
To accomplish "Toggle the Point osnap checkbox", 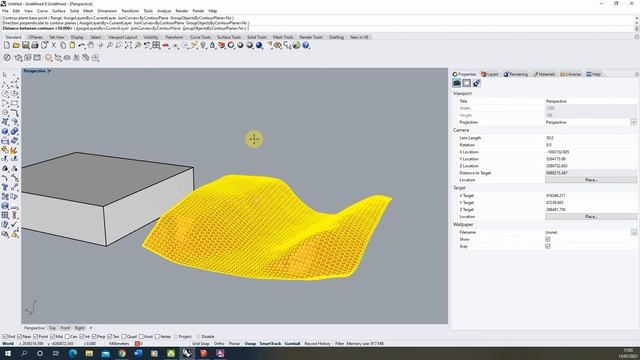I will pos(36,337).
